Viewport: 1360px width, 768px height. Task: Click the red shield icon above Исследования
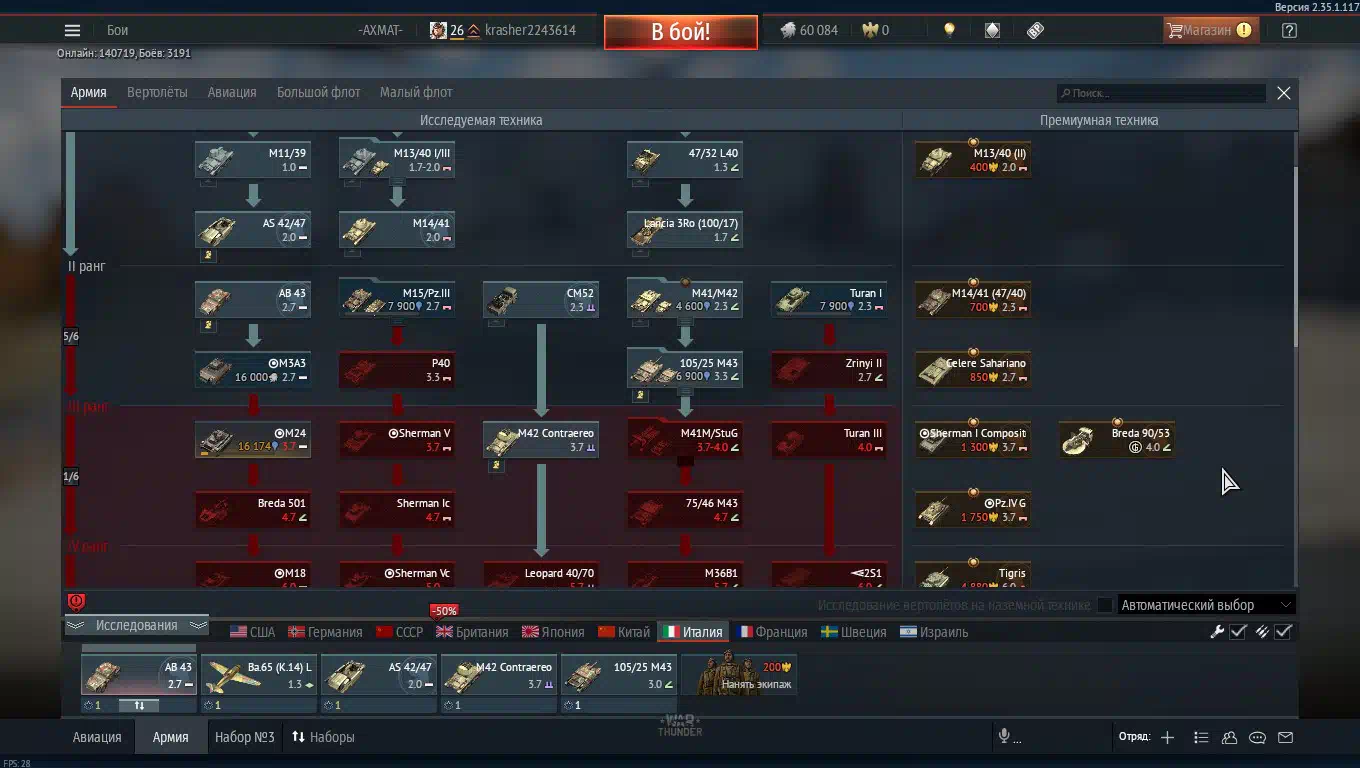pos(76,601)
